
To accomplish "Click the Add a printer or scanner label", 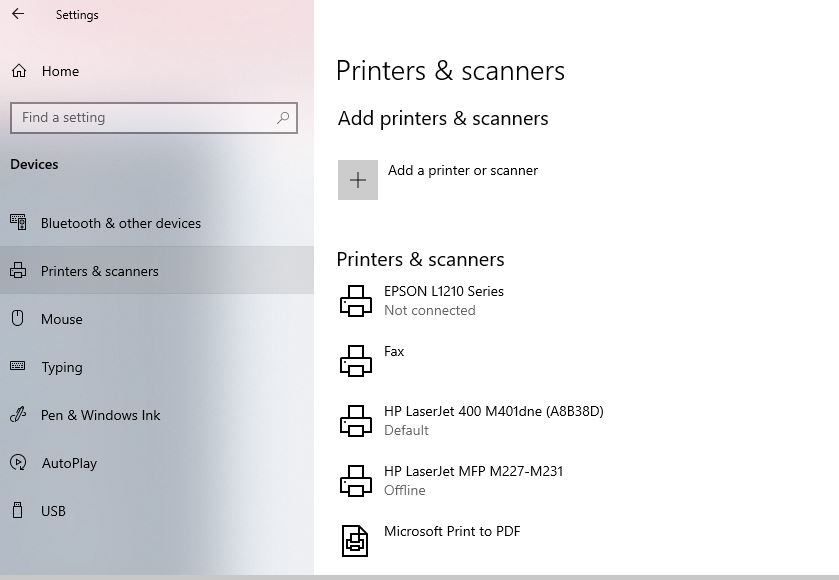I will pyautogui.click(x=463, y=170).
